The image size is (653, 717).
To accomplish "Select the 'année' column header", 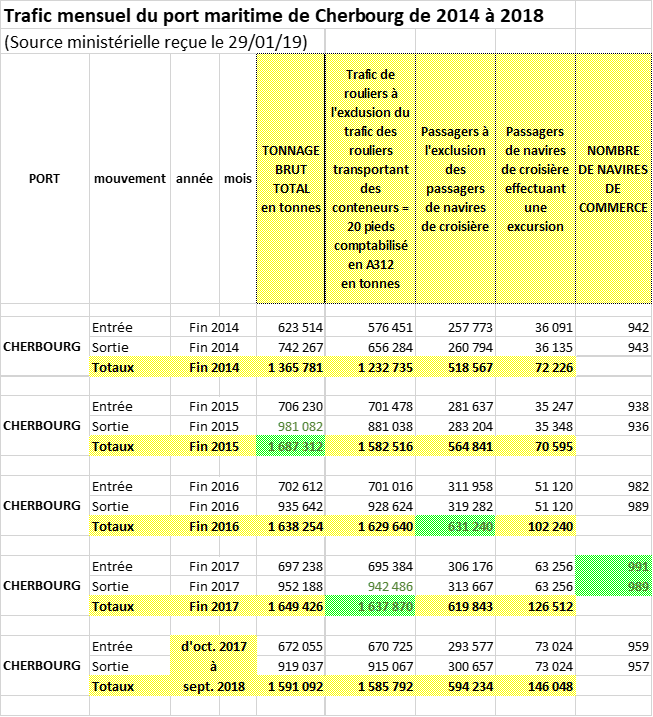I will [x=194, y=178].
